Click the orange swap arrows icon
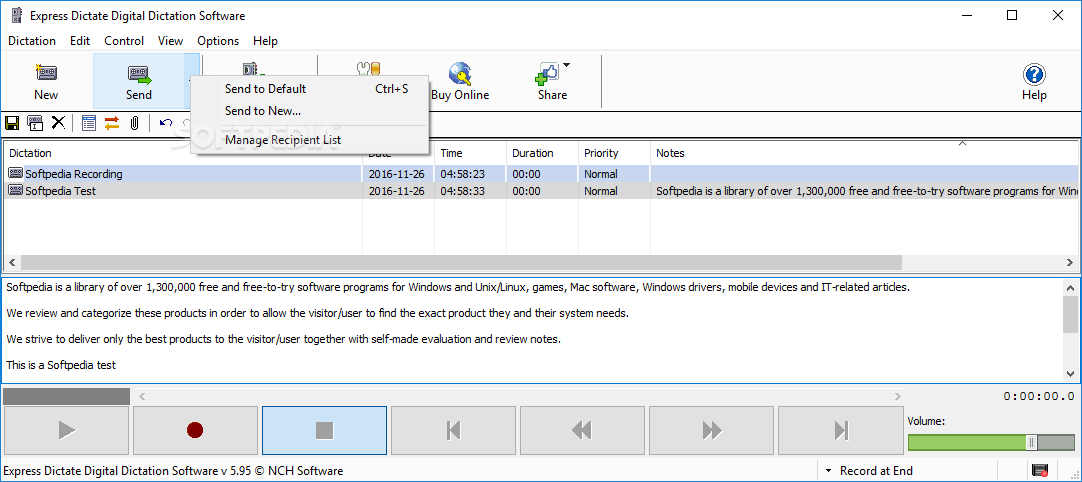The height and width of the screenshot is (482, 1082). point(112,123)
